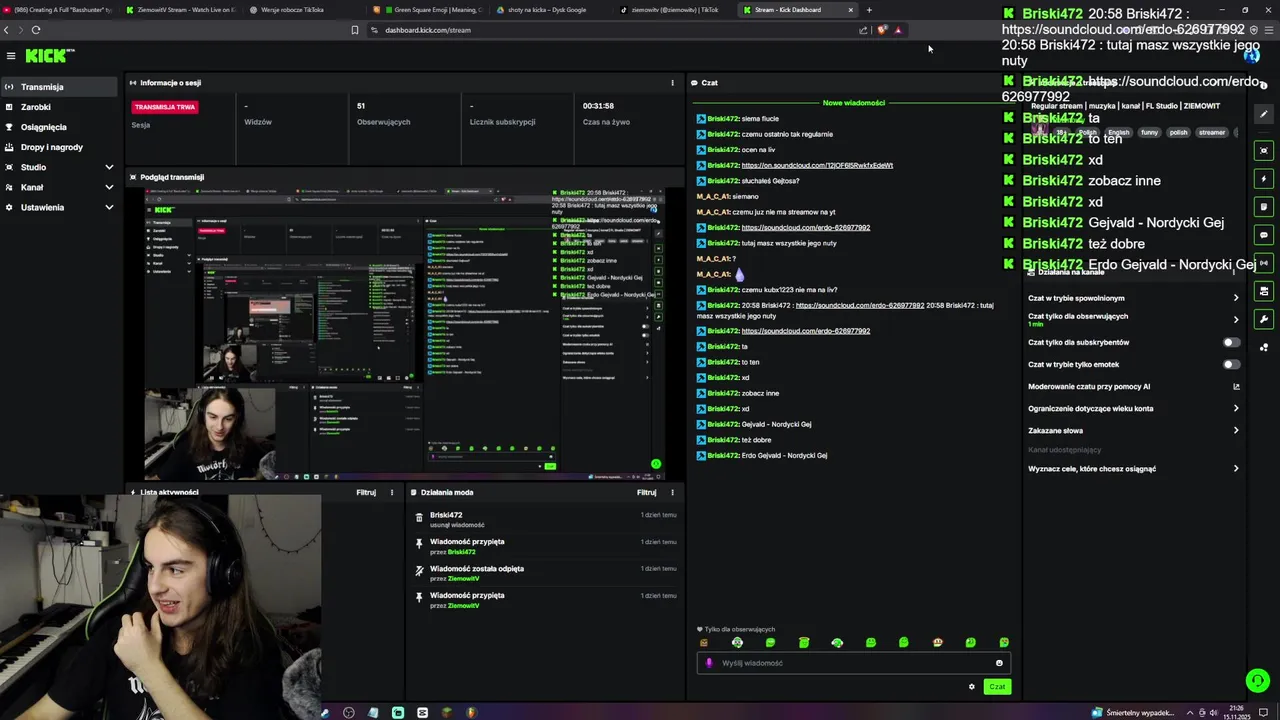The image size is (1280, 720).
Task: Click the purple microphone icon in chat input
Action: pyautogui.click(x=709, y=663)
